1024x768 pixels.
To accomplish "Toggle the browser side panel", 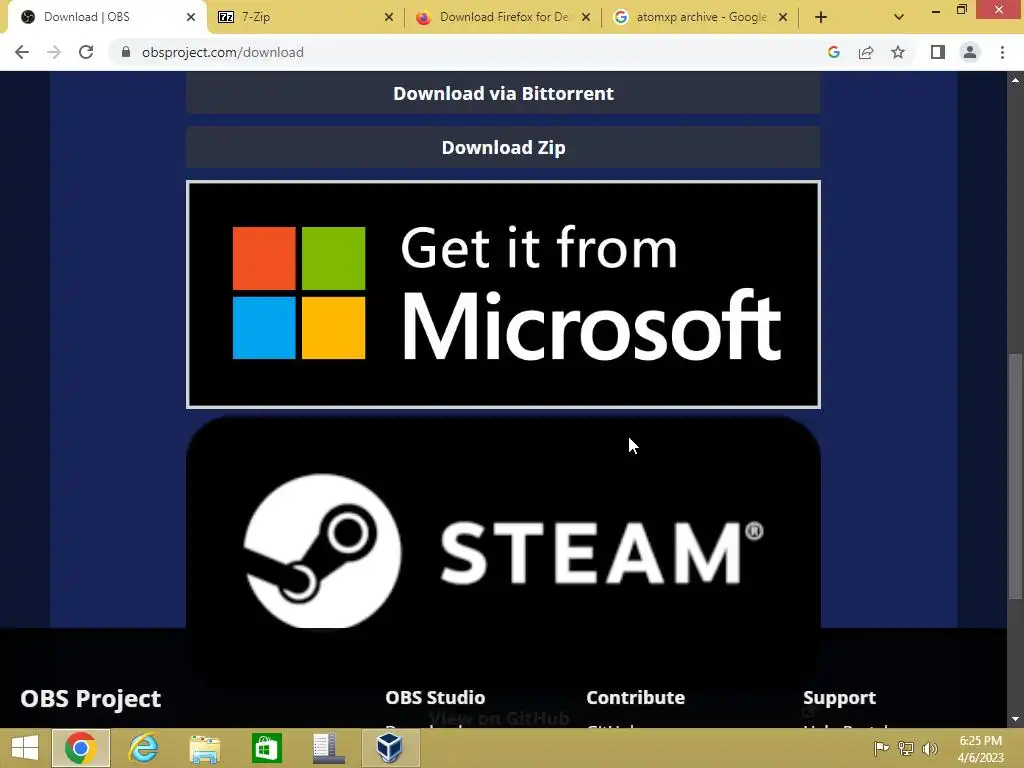I will pos(938,52).
